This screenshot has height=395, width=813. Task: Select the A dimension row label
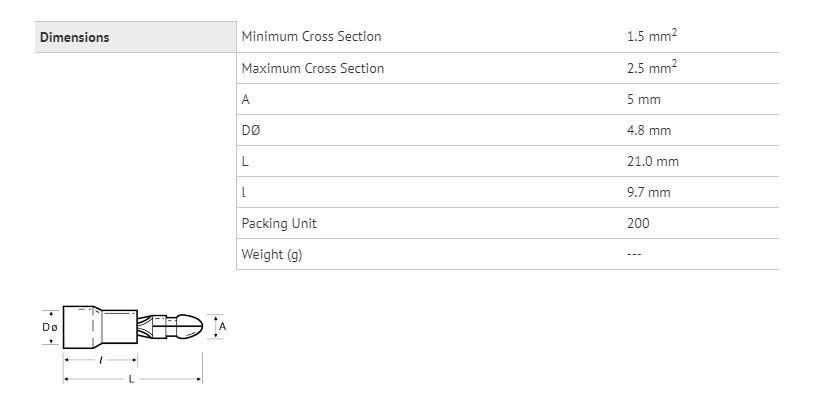246,100
